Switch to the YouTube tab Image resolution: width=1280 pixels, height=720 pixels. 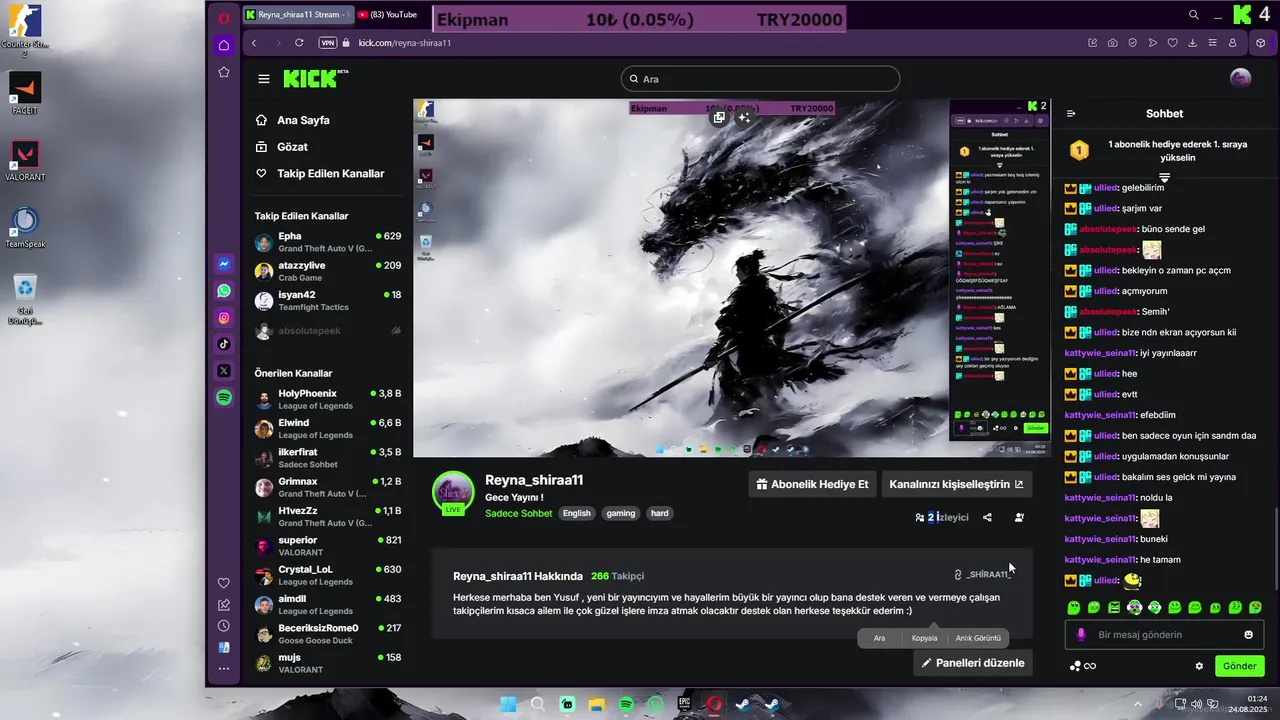point(386,15)
